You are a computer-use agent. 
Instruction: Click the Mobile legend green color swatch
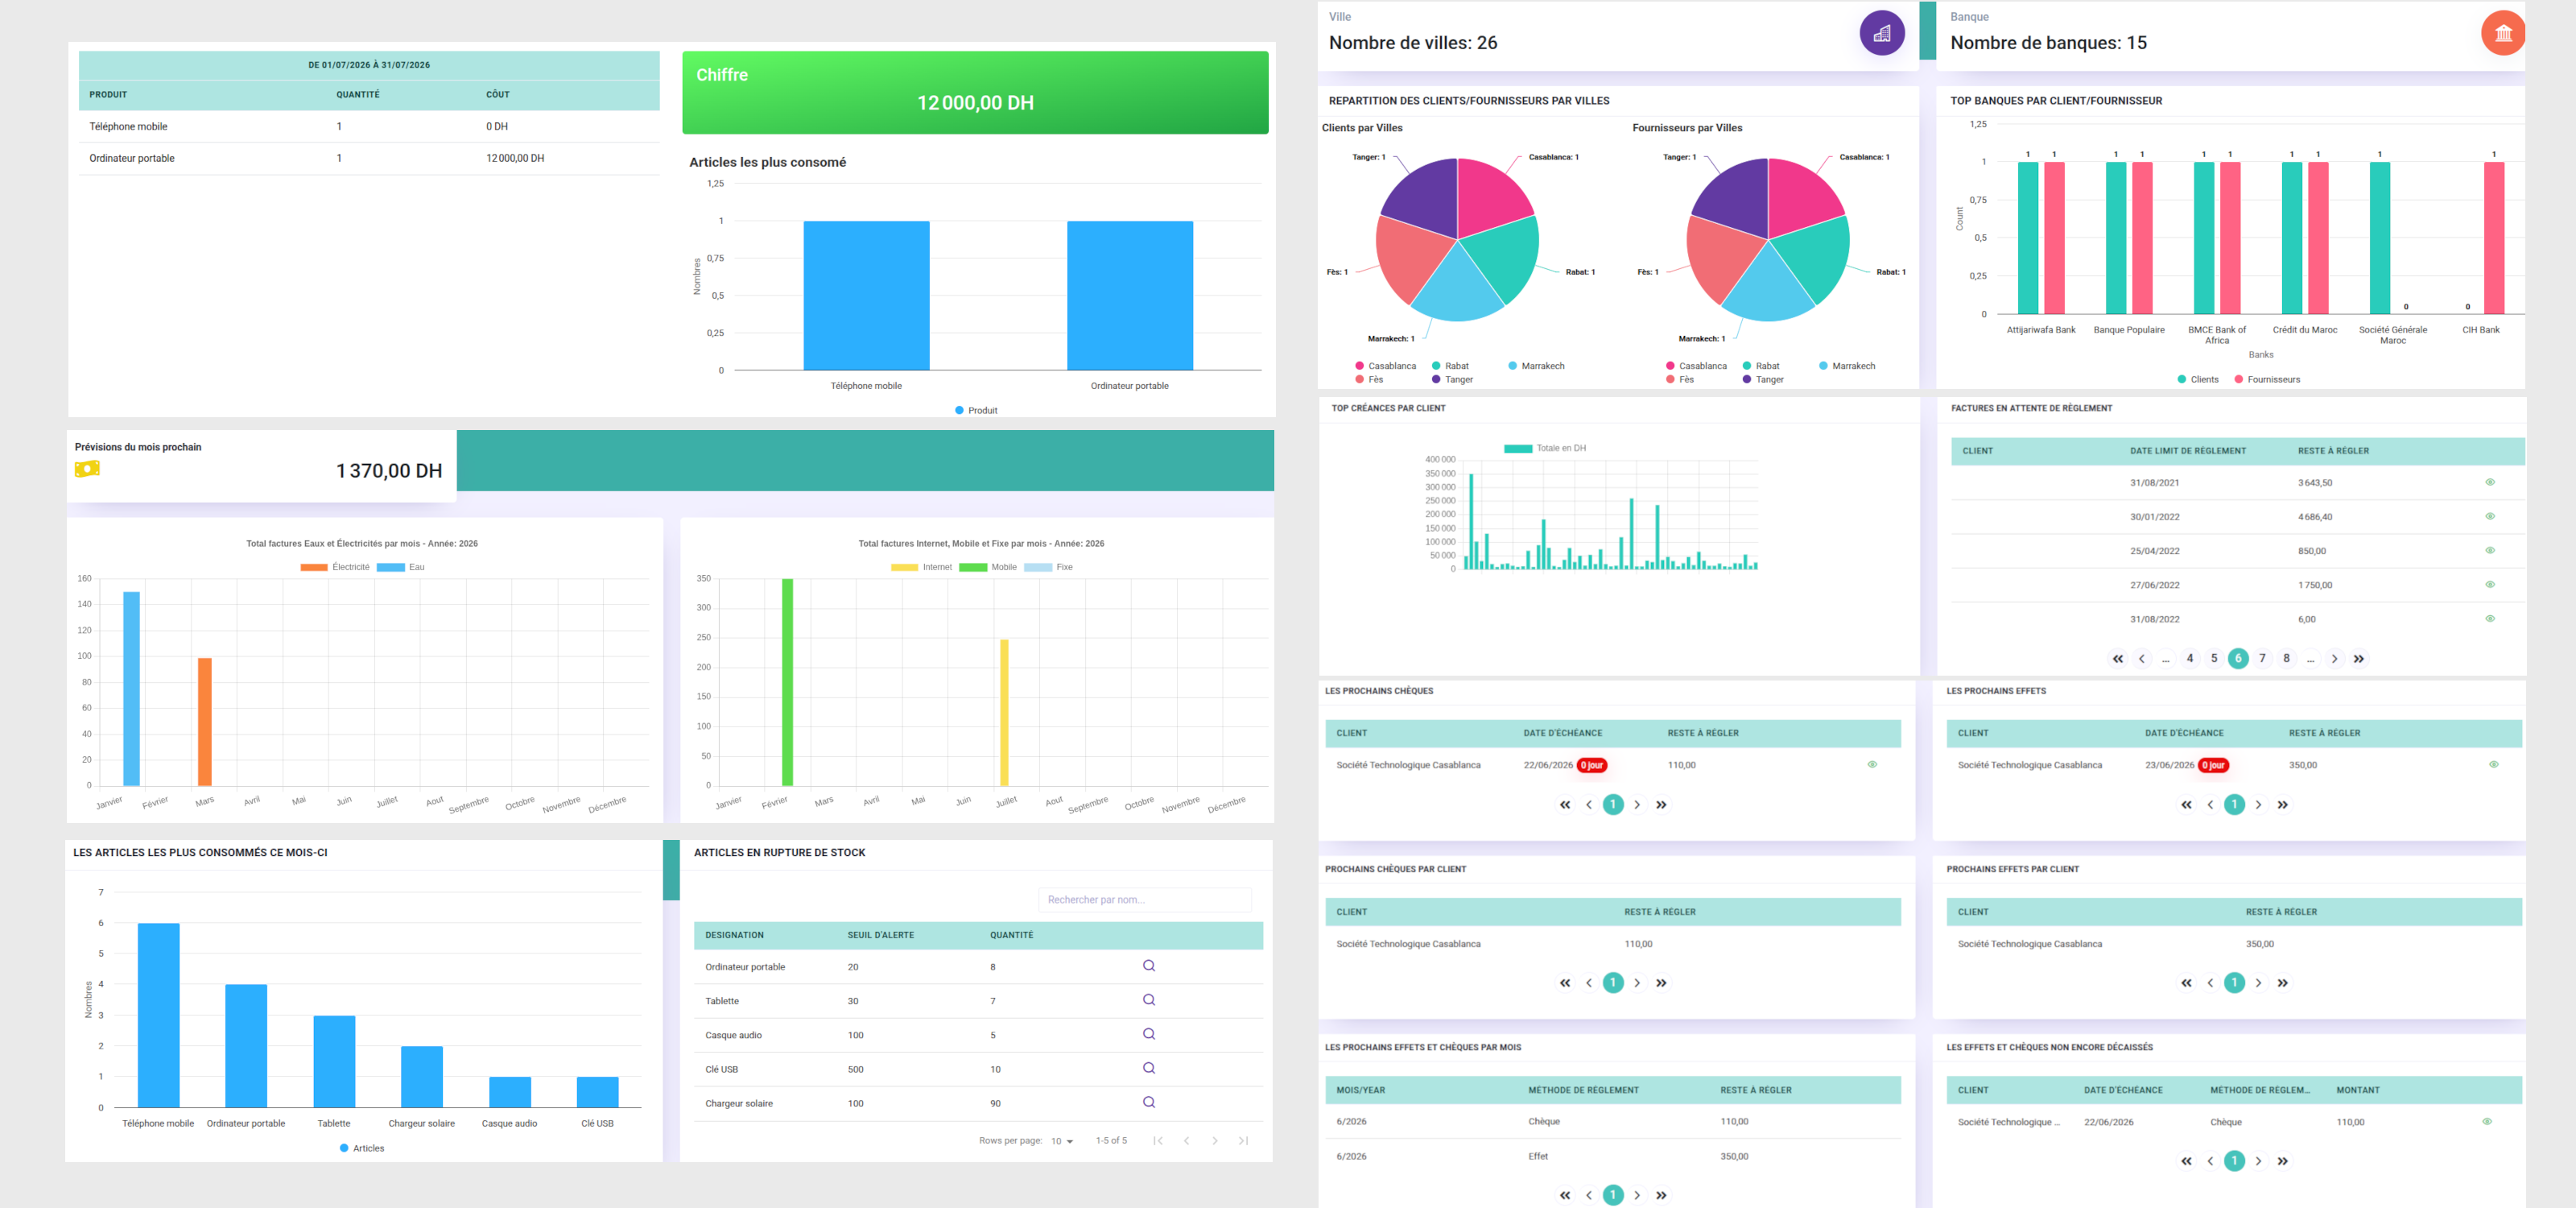coord(972,567)
